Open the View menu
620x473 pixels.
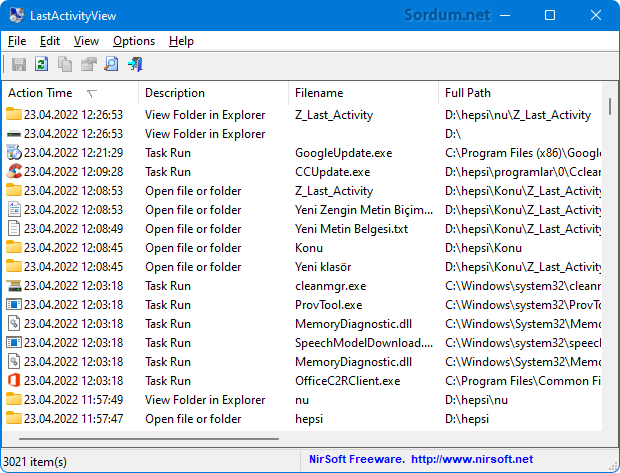coord(86,41)
